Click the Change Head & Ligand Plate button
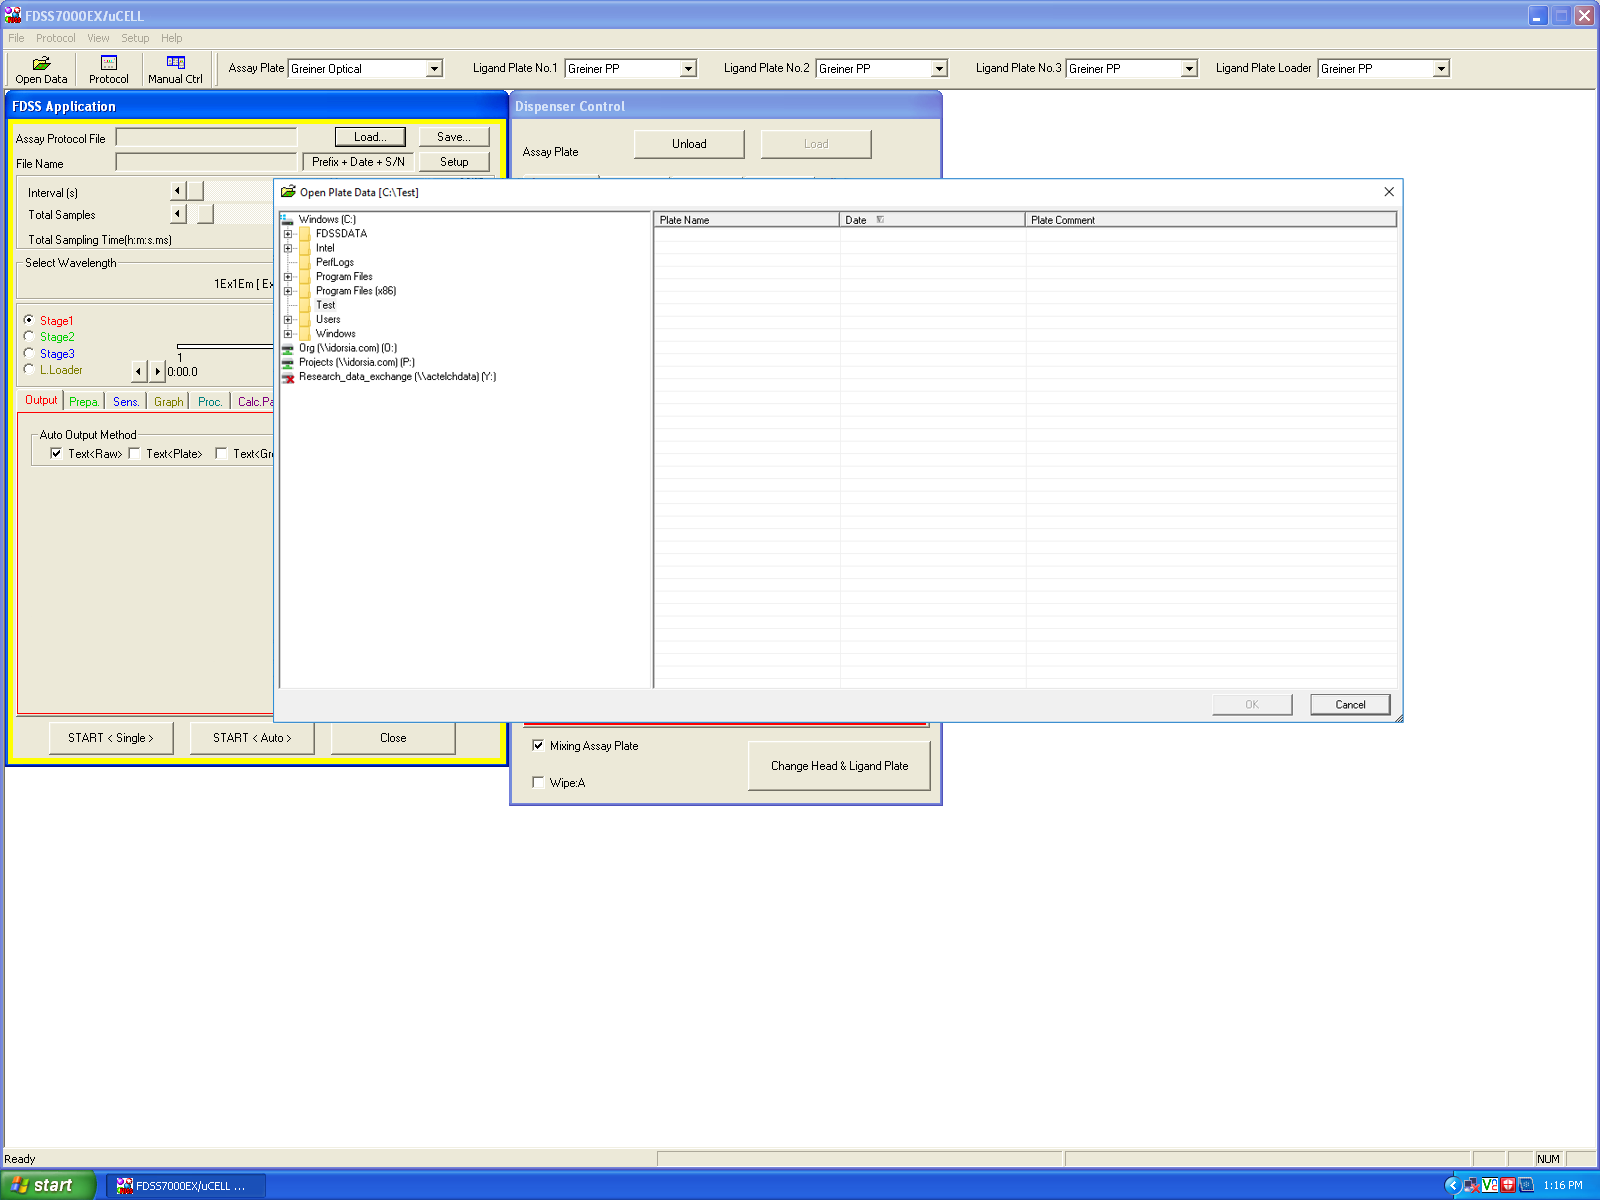Screen dimensions: 1600x1200 point(839,766)
